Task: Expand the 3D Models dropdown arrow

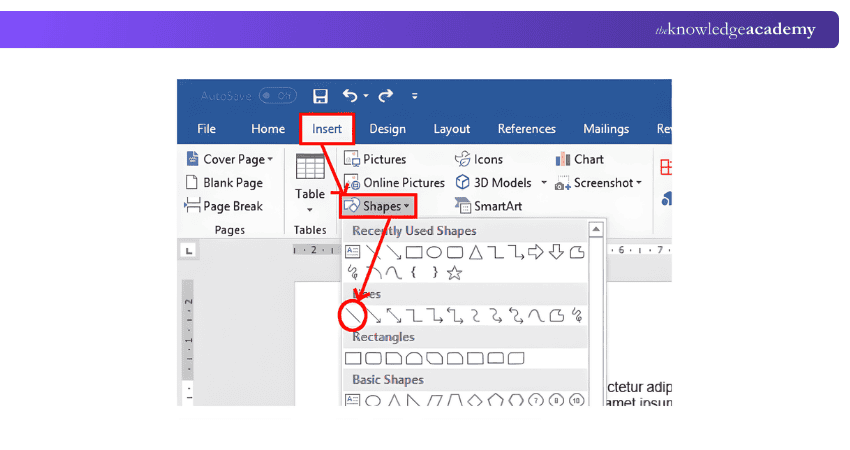Action: tap(544, 183)
